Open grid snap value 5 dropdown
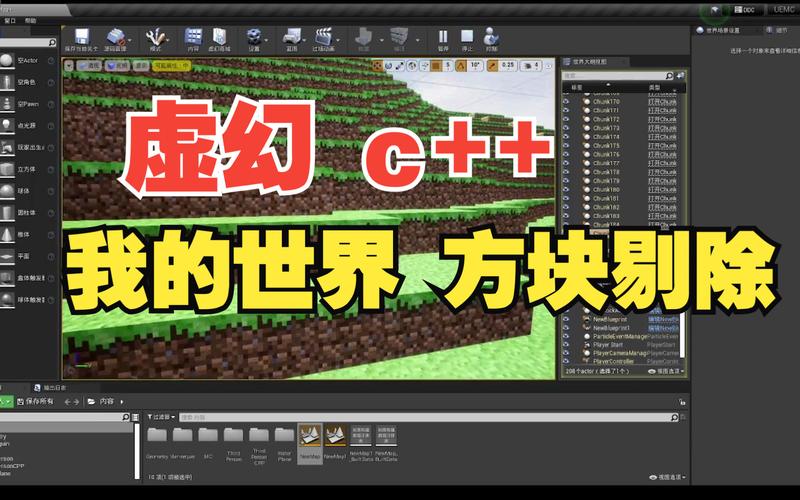This screenshot has height=500, width=800. (448, 66)
